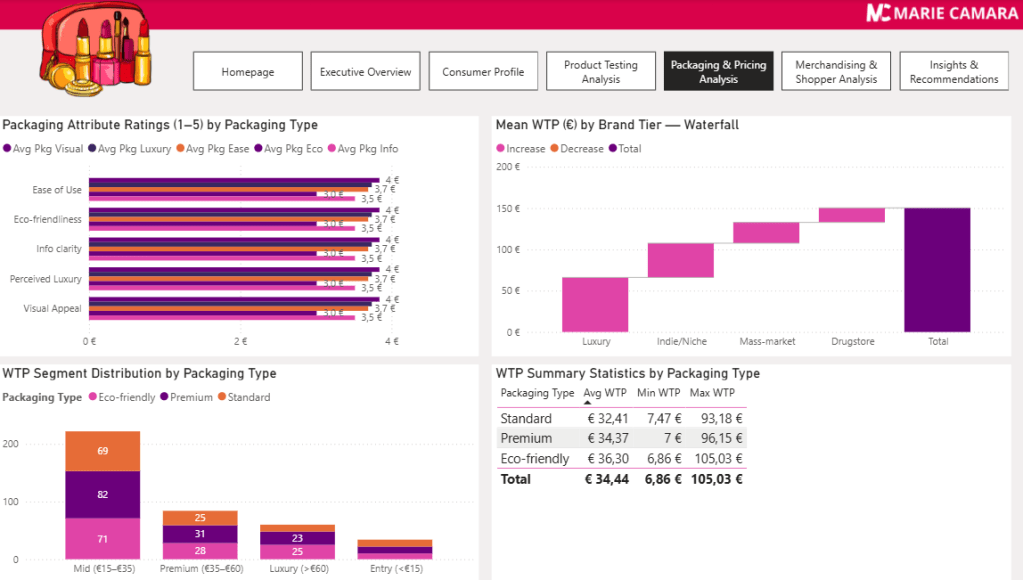Switch to the Consumer Profile page
Image resolution: width=1023 pixels, height=580 pixels.
coord(482,72)
